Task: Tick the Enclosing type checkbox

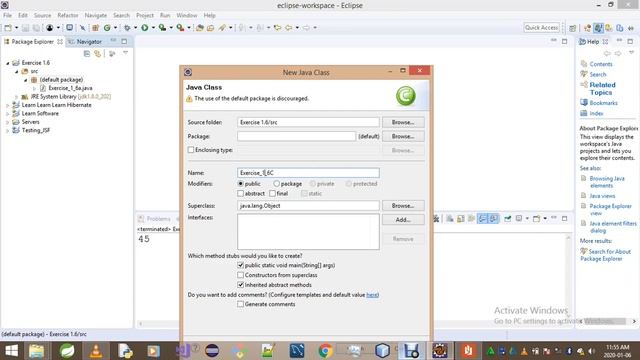Action: tap(191, 150)
